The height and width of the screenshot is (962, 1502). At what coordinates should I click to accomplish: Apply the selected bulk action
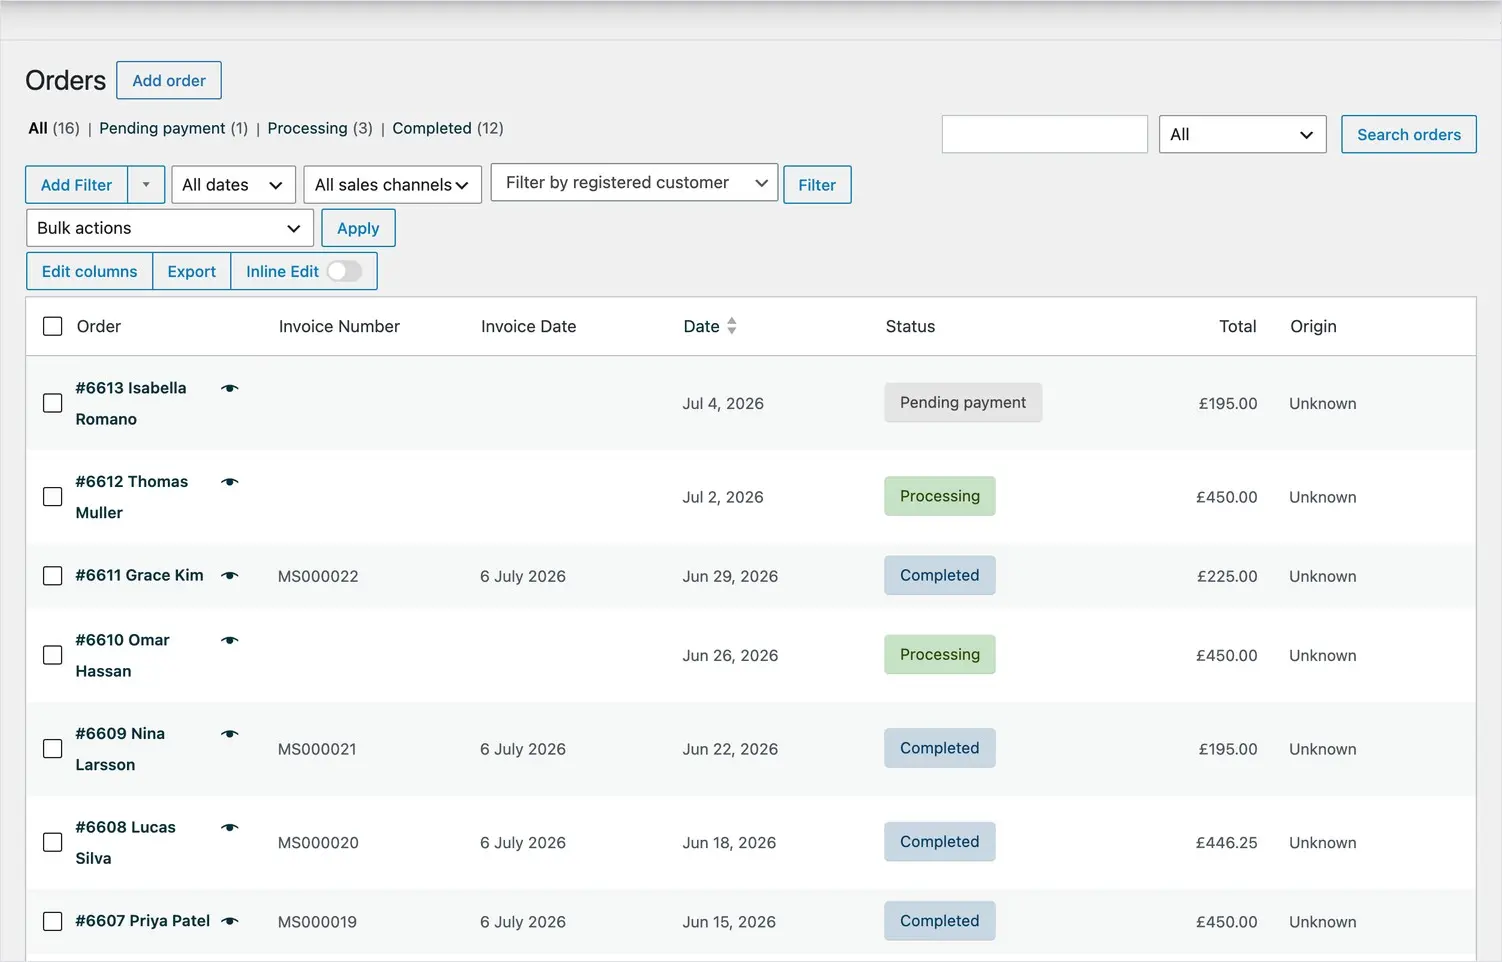(358, 228)
